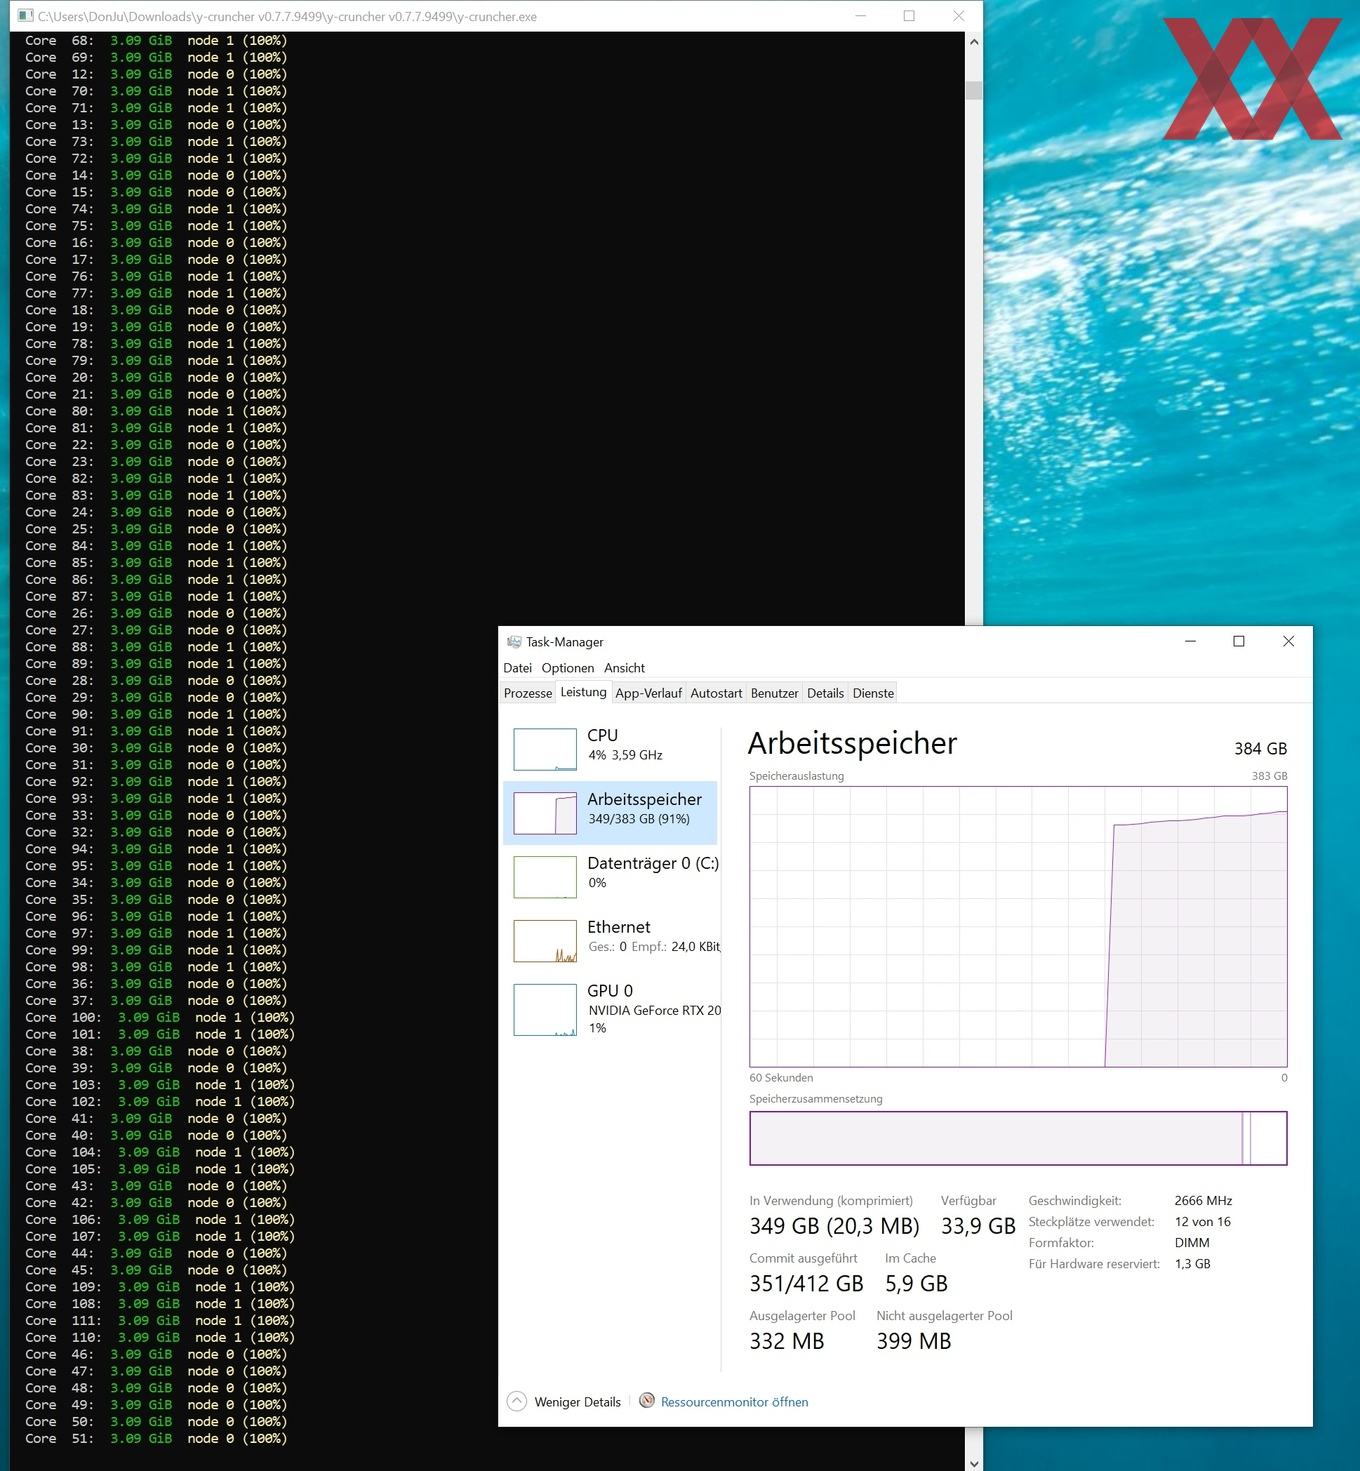Click the 33,9 GB Verfügbar value
1360x1471 pixels.
(978, 1226)
